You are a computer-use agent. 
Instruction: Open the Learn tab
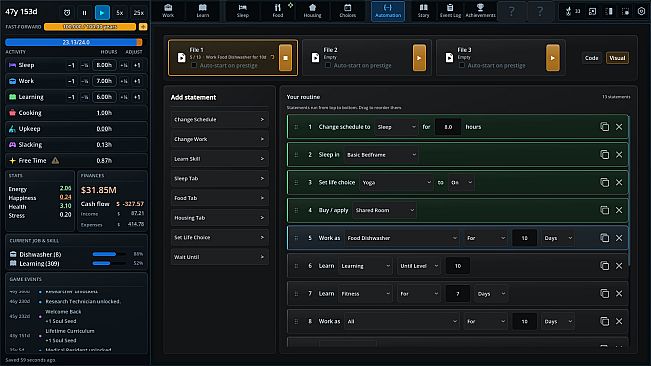(x=203, y=11)
